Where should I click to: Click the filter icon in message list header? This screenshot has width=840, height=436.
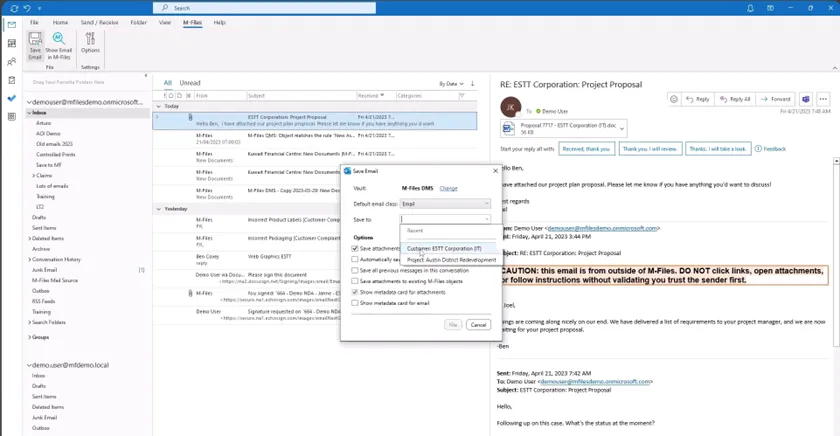462,95
